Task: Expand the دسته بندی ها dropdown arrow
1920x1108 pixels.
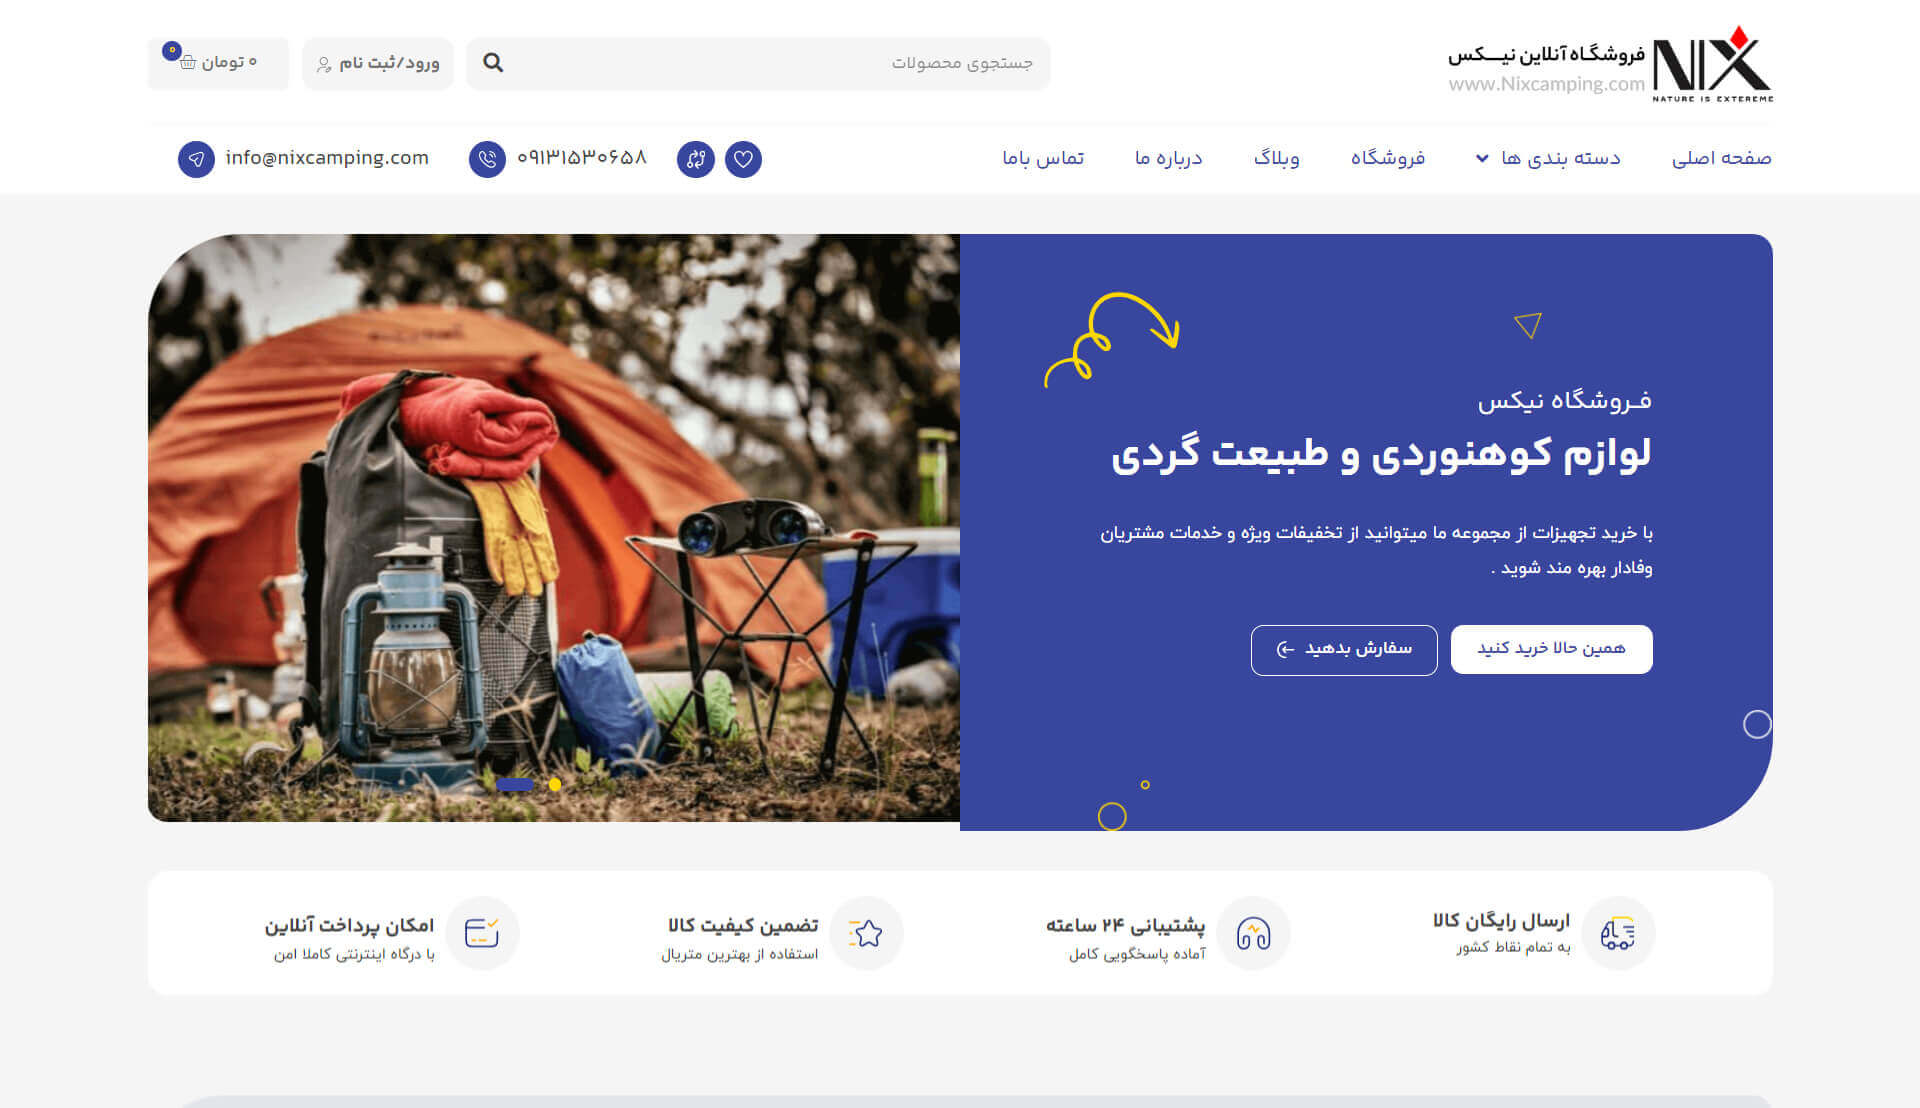Action: pyautogui.click(x=1482, y=158)
